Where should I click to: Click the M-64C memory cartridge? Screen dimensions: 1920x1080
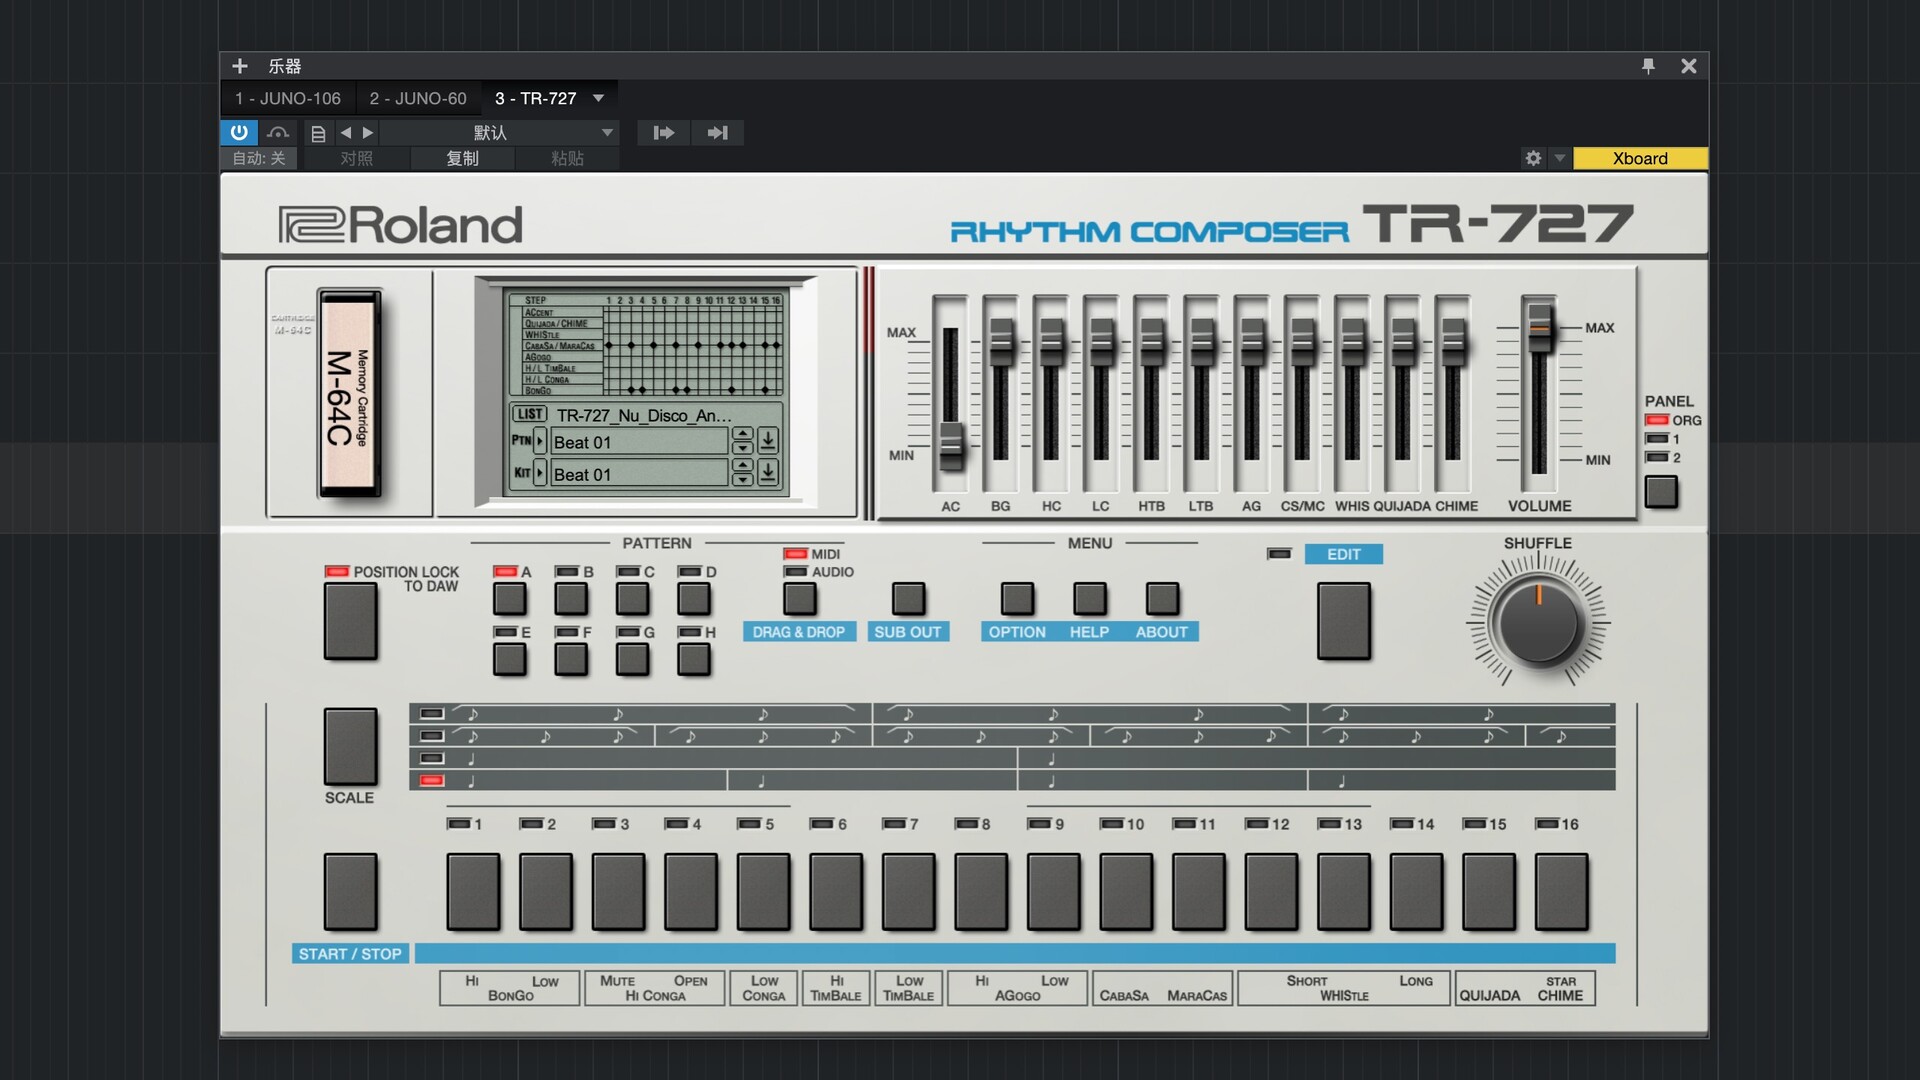coord(350,393)
